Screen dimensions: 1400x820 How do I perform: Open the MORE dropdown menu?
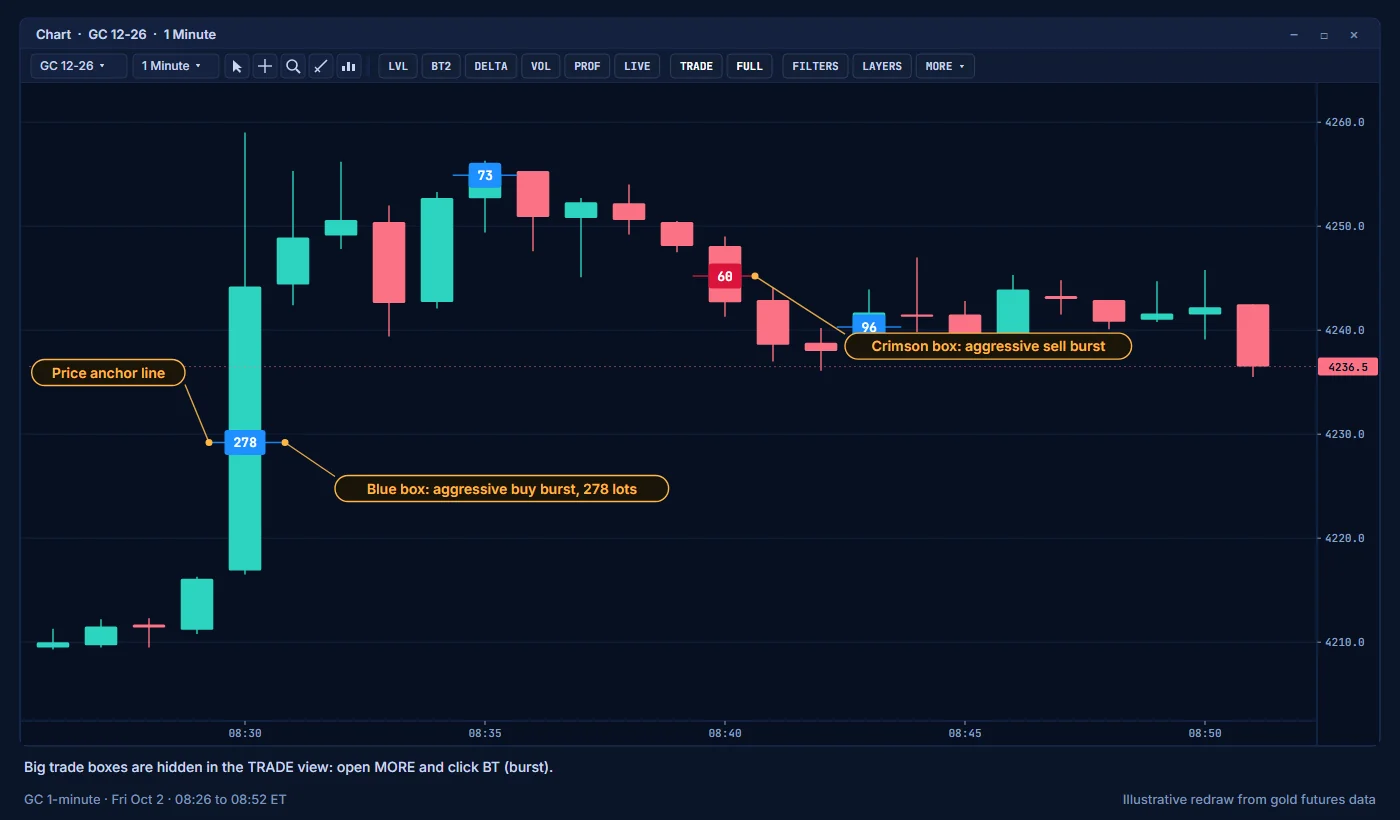click(945, 66)
